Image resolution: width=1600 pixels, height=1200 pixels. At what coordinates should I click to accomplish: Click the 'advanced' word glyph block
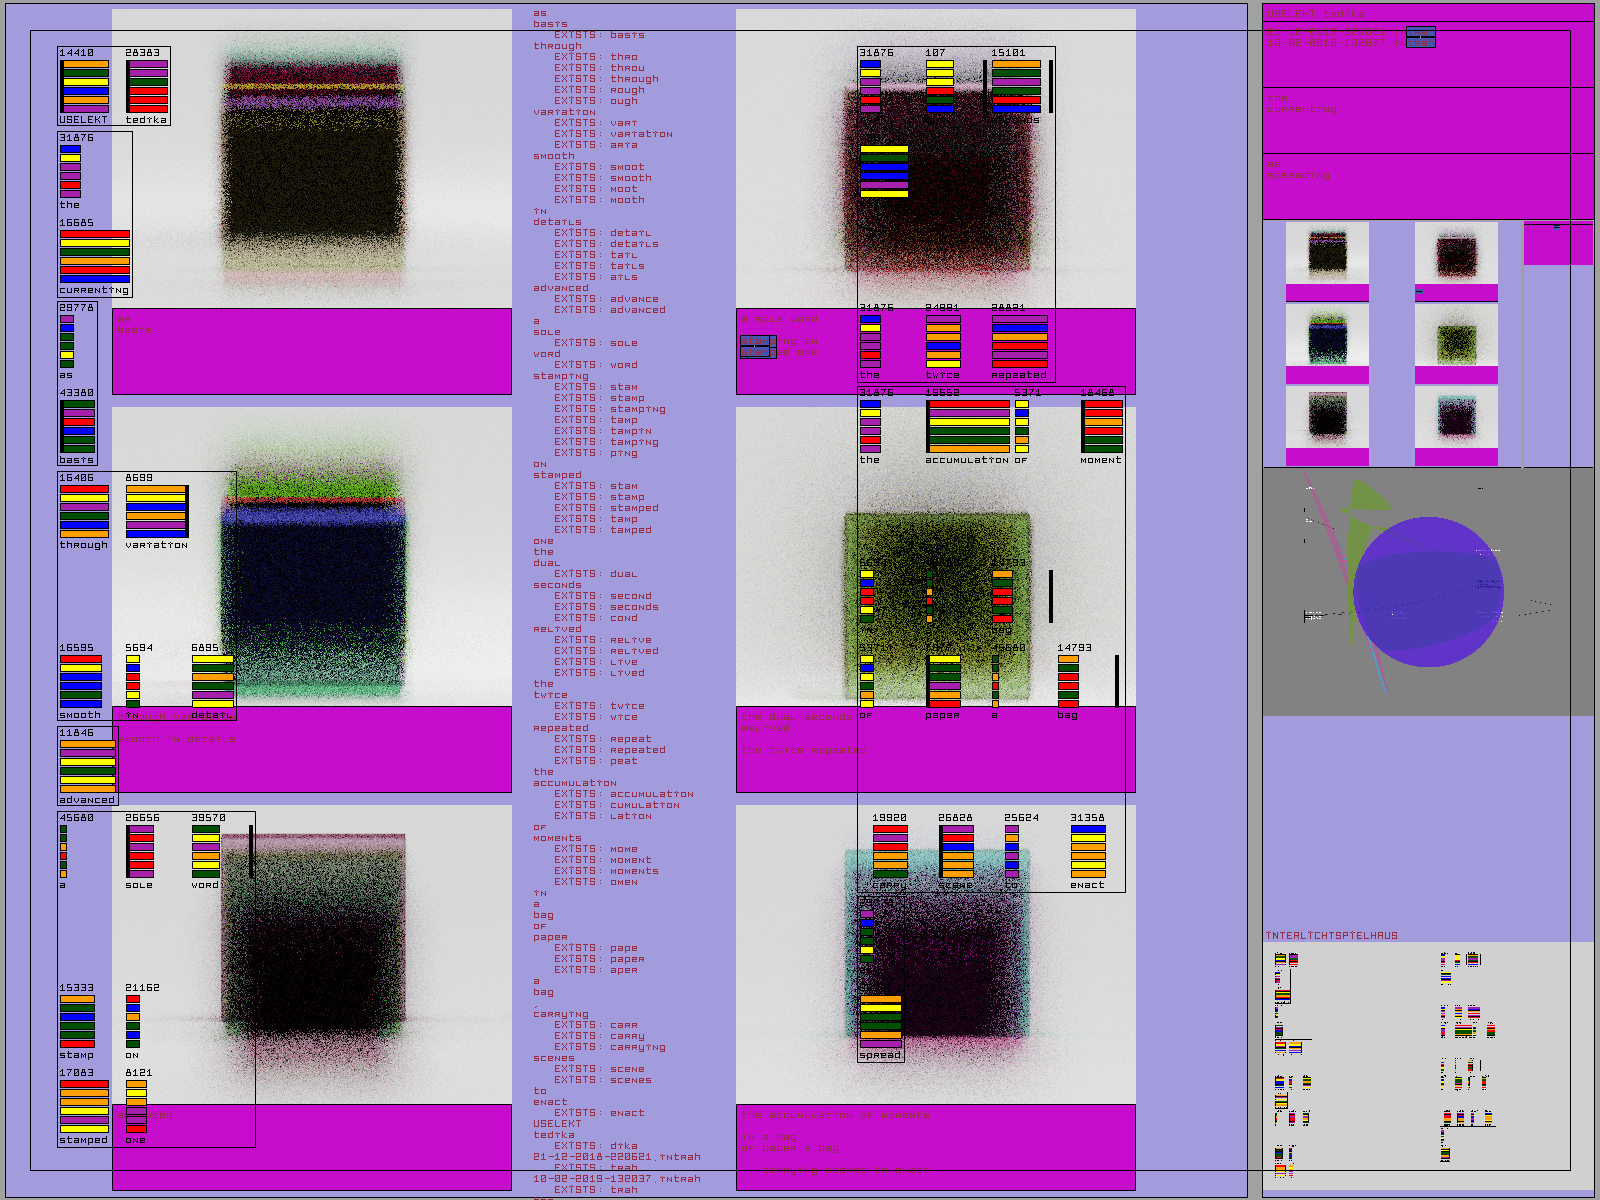87,766
